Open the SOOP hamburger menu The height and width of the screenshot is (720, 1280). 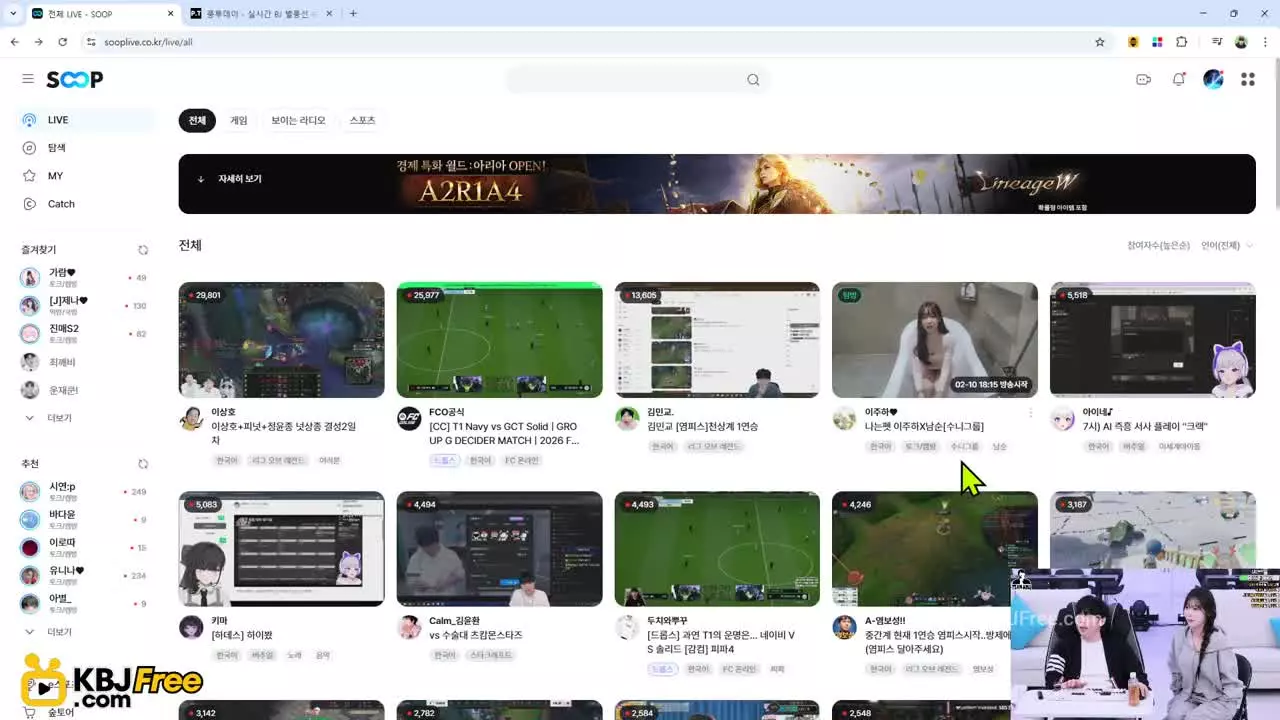(28, 79)
